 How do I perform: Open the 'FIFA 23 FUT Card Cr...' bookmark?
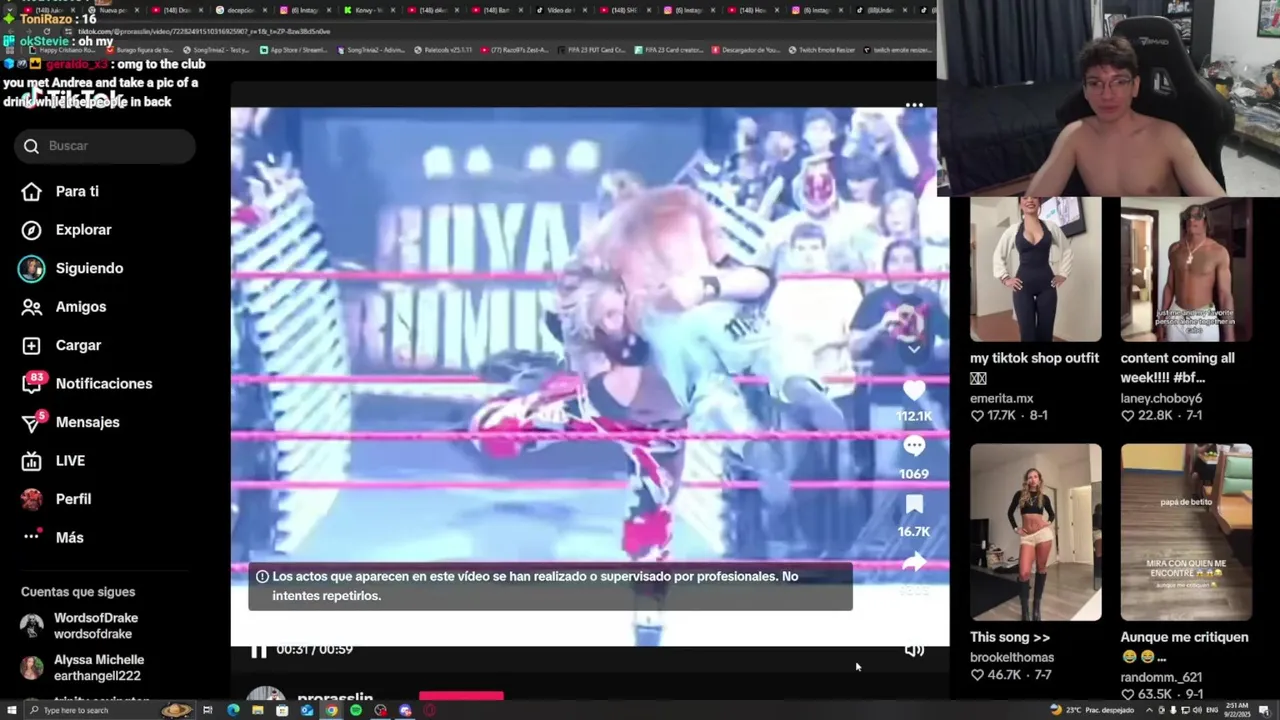tap(593, 50)
